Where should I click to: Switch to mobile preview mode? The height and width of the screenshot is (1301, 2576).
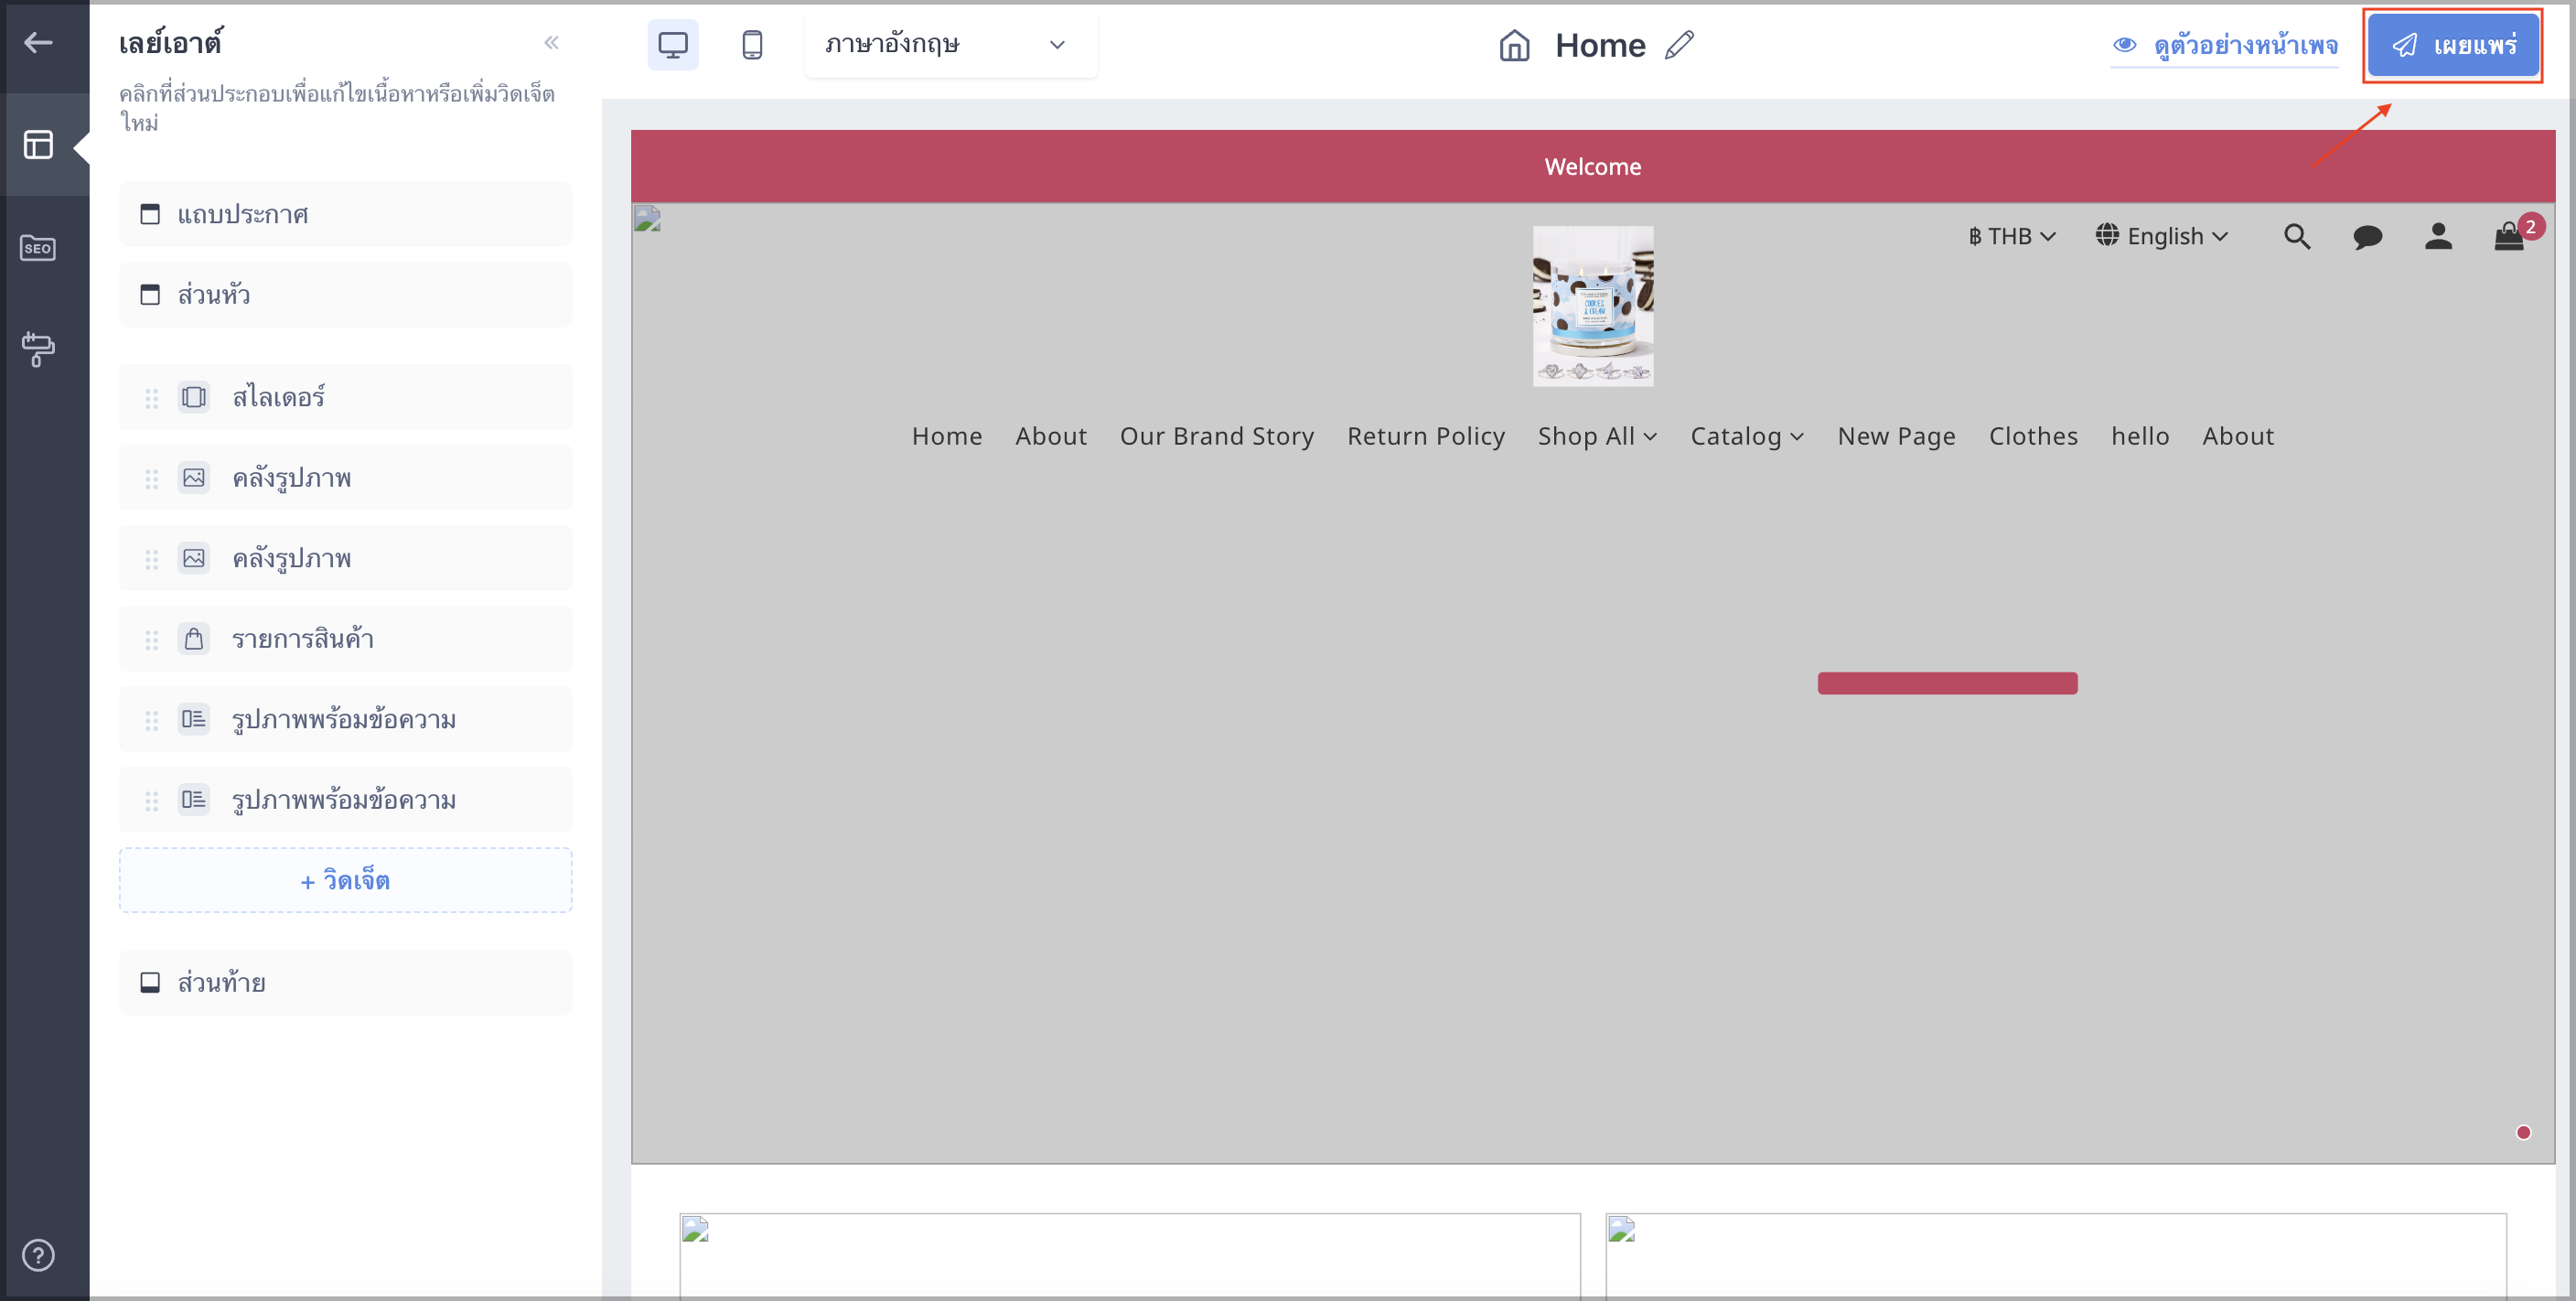[752, 45]
